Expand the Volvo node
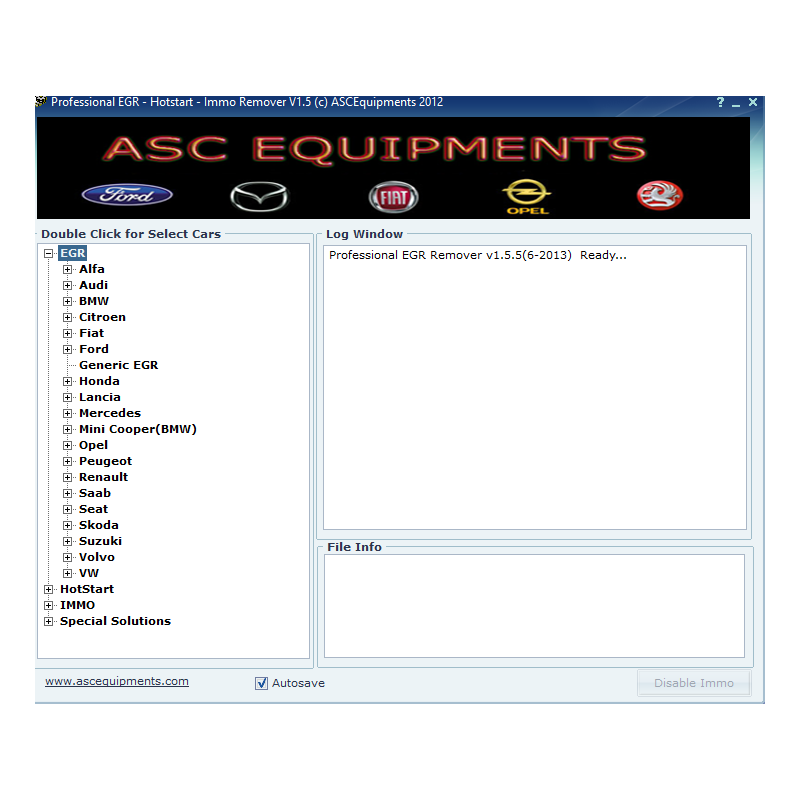Image resolution: width=800 pixels, height=800 pixels. coord(67,557)
